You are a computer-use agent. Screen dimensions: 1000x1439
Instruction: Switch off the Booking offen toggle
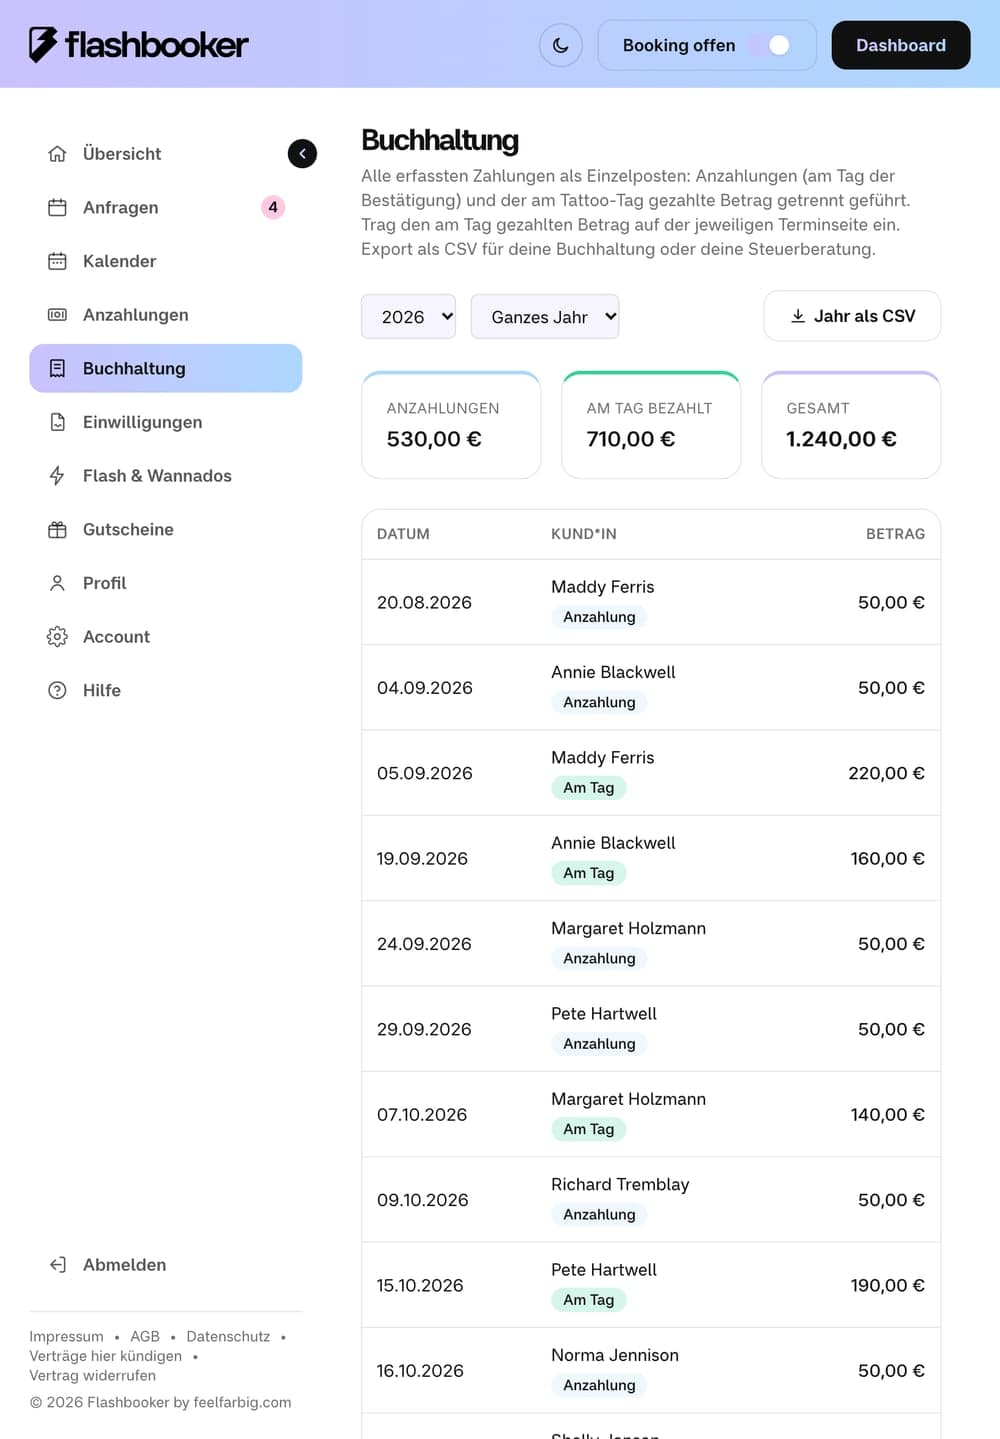(770, 45)
